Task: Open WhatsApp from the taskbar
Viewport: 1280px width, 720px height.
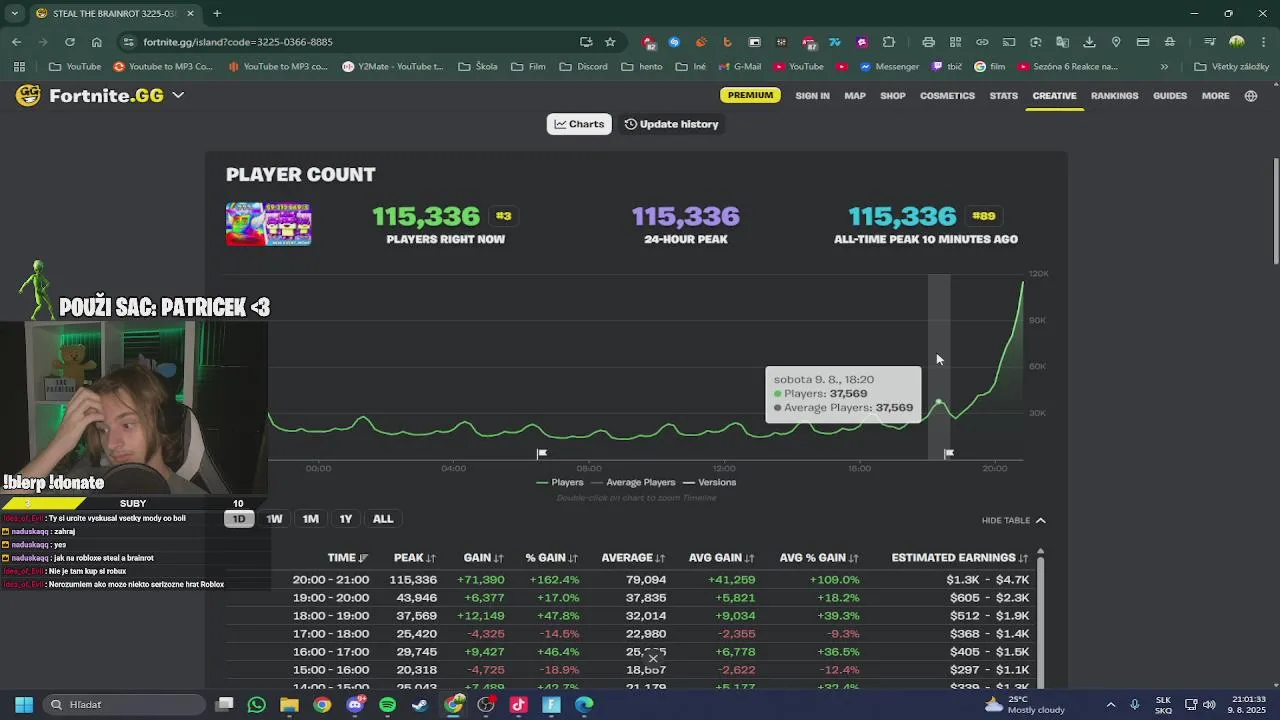Action: pos(256,704)
